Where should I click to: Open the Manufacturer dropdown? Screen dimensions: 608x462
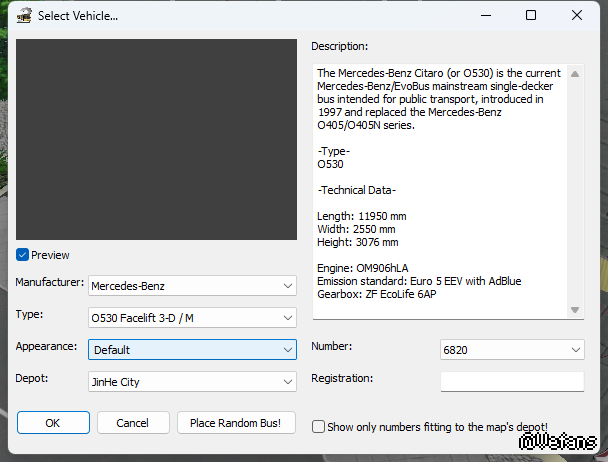pyautogui.click(x=192, y=286)
